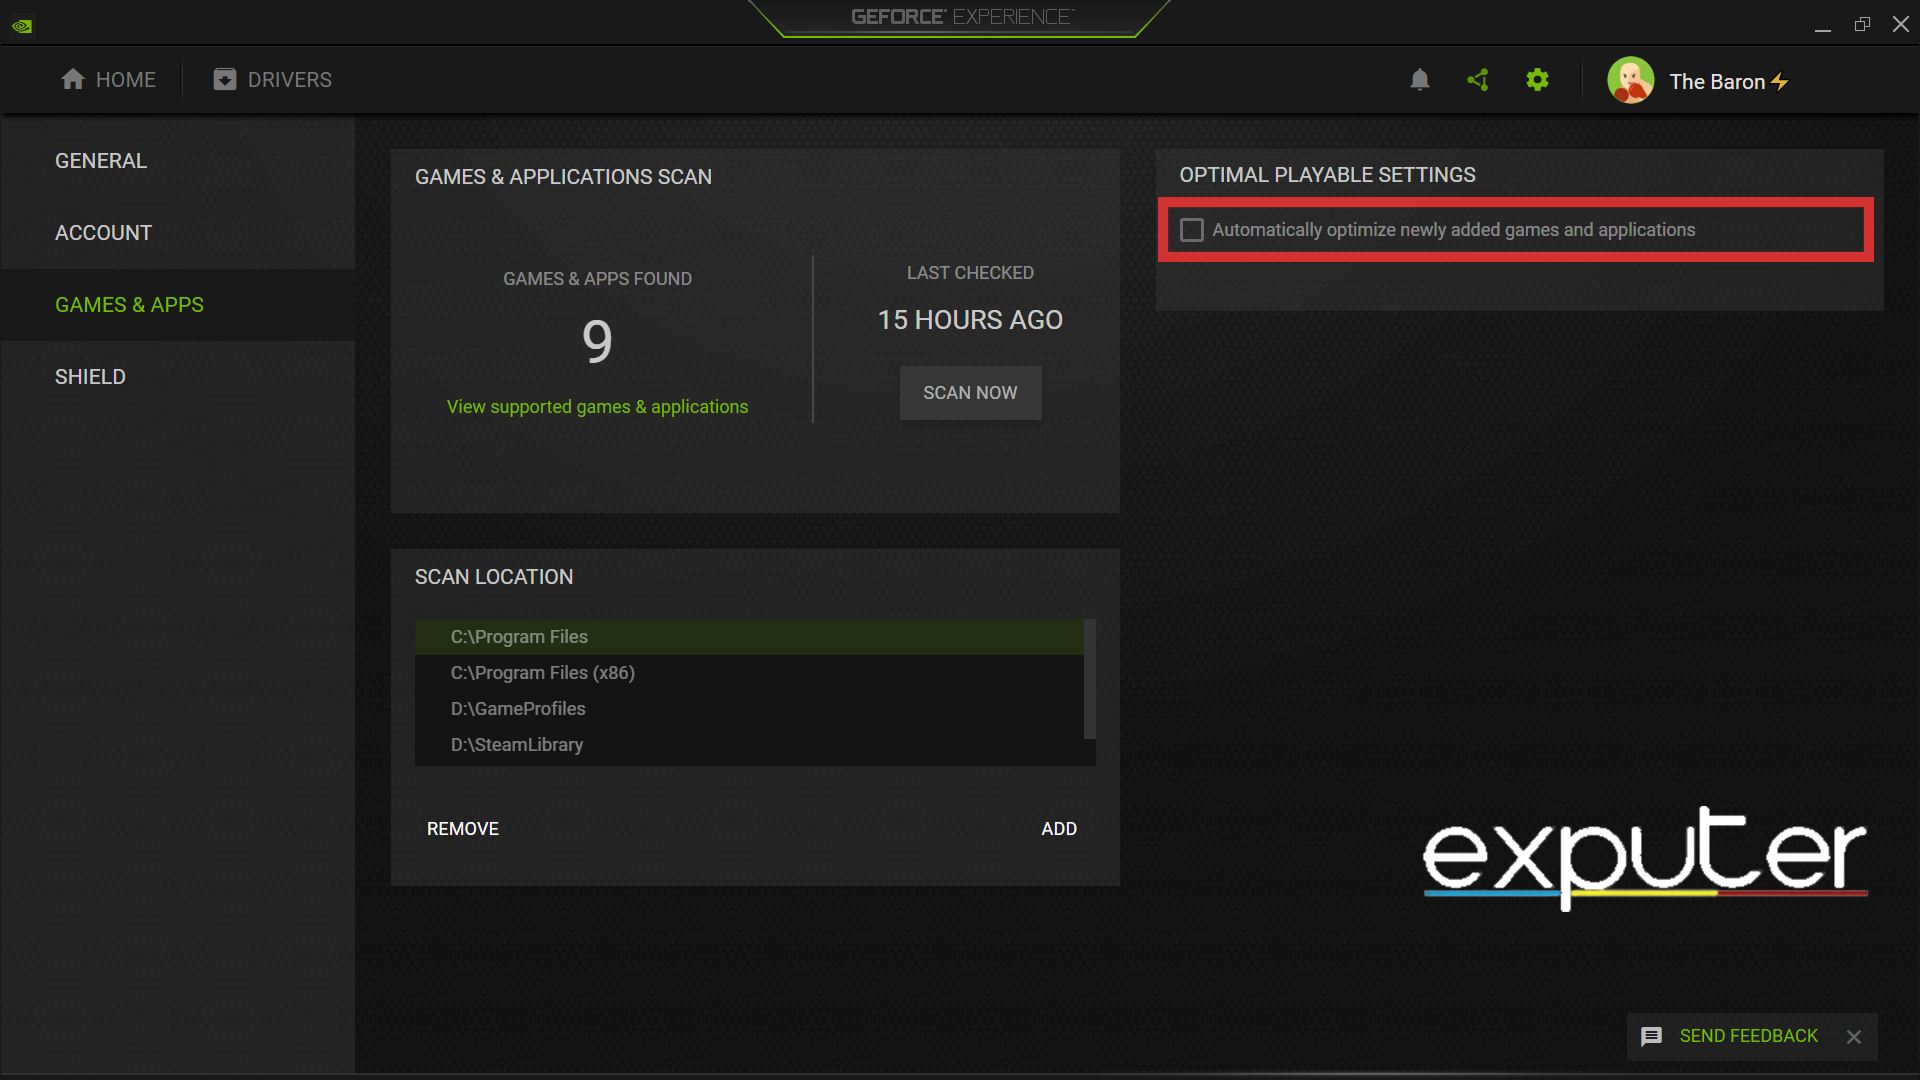
Task: Select C:\Program Files scan location
Action: click(x=748, y=637)
